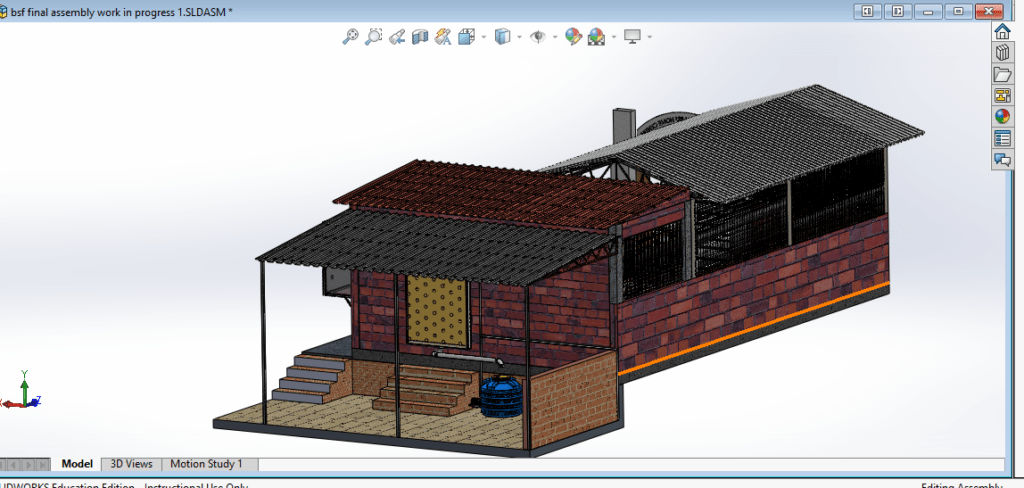Open the SOLIDWORKS Forum pane
Image resolution: width=1024 pixels, height=488 pixels.
pyautogui.click(x=1002, y=159)
